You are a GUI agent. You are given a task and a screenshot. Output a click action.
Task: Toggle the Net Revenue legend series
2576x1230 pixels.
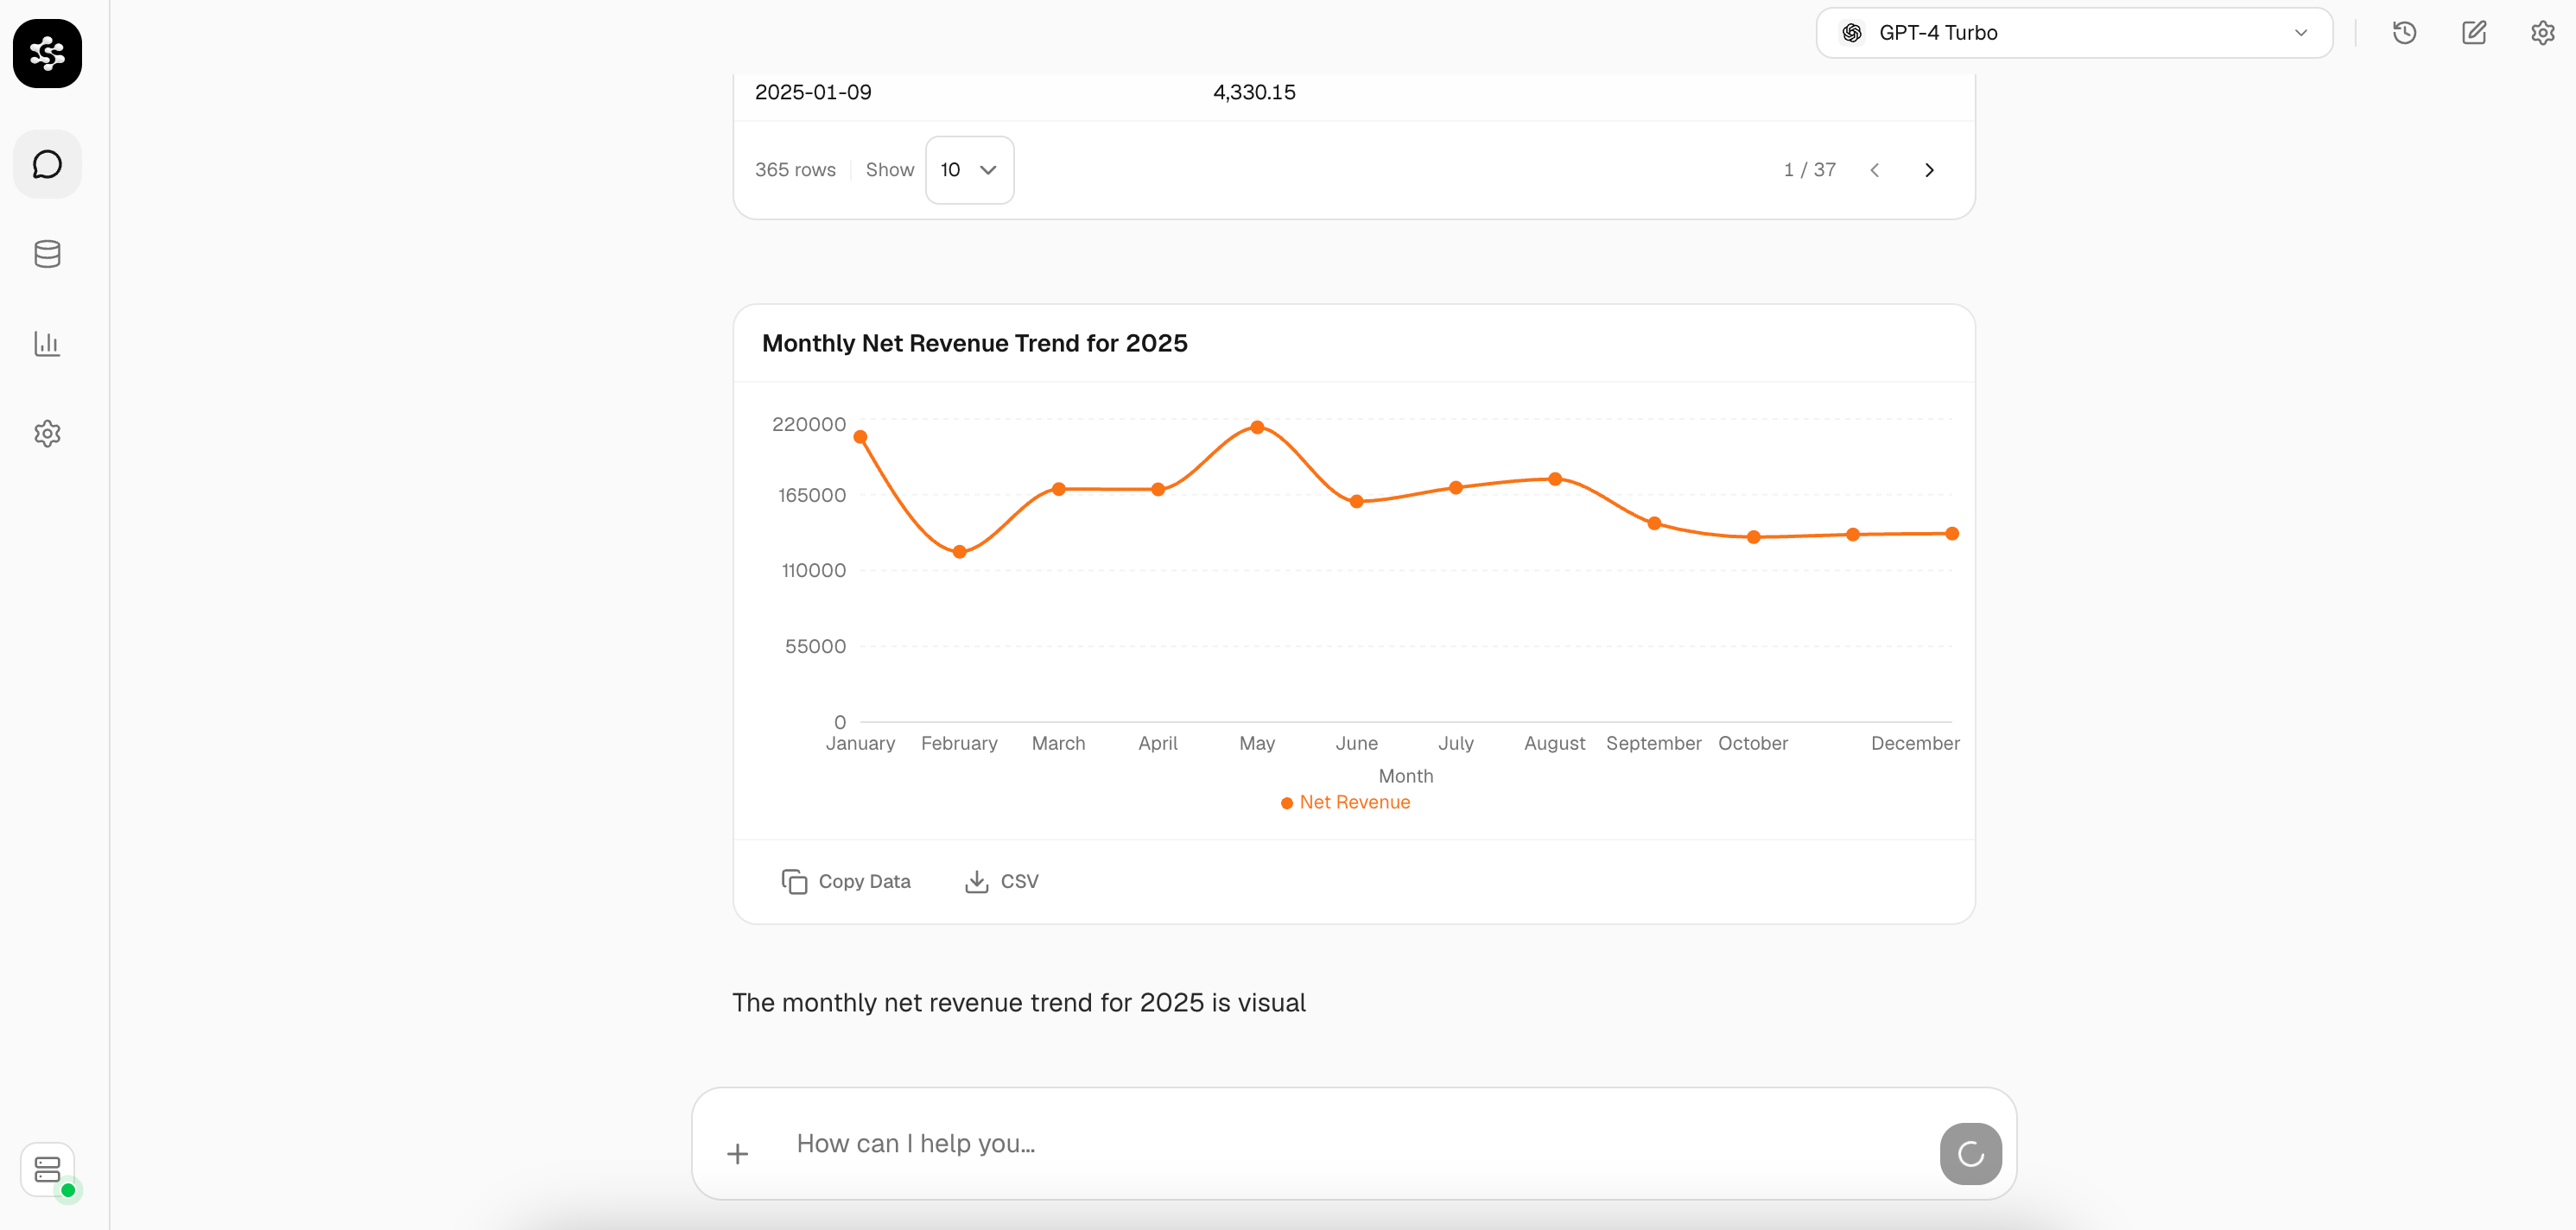[1345, 802]
